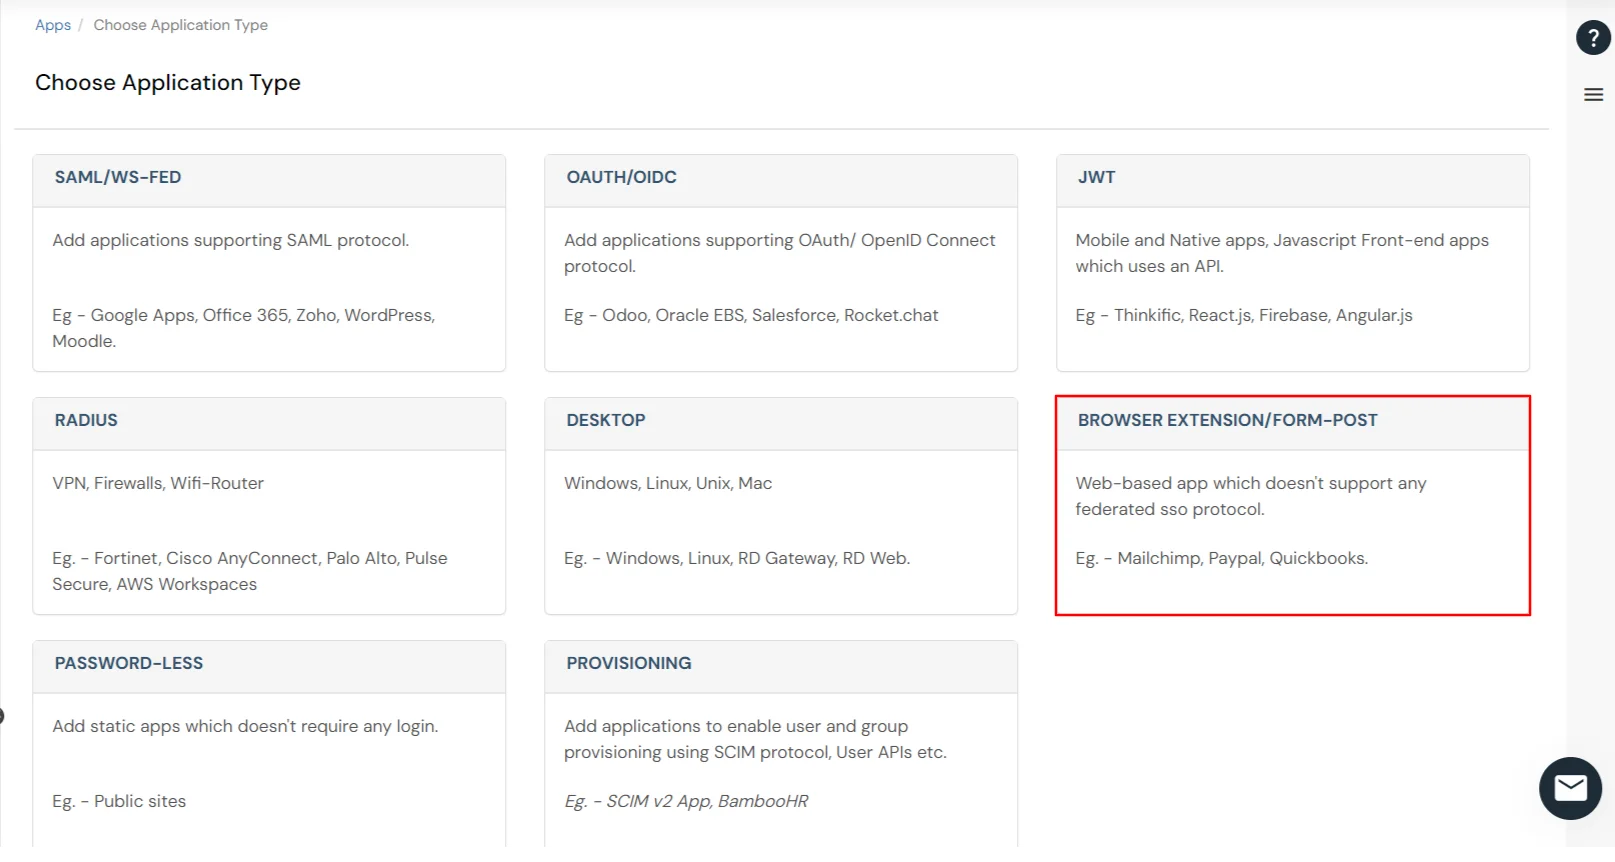
Task: Click 'Eg - Thinkific, React.js, Firebase' text
Action: 1244,315
